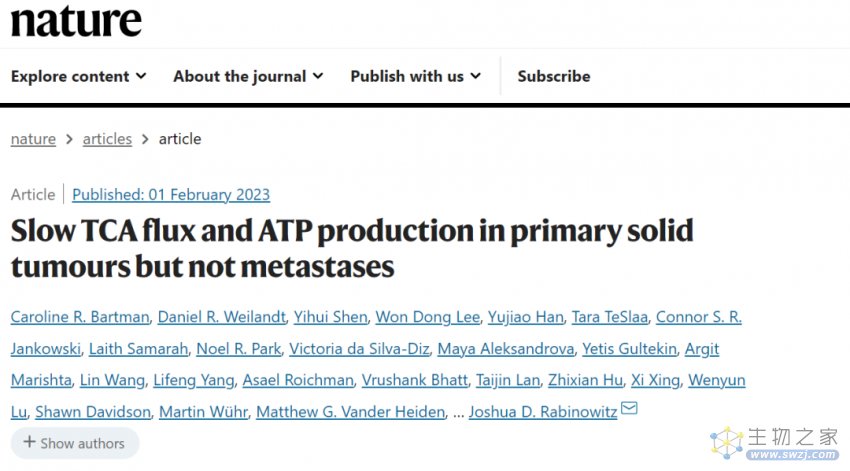
Task: Show authors with the expand button
Action: point(75,443)
